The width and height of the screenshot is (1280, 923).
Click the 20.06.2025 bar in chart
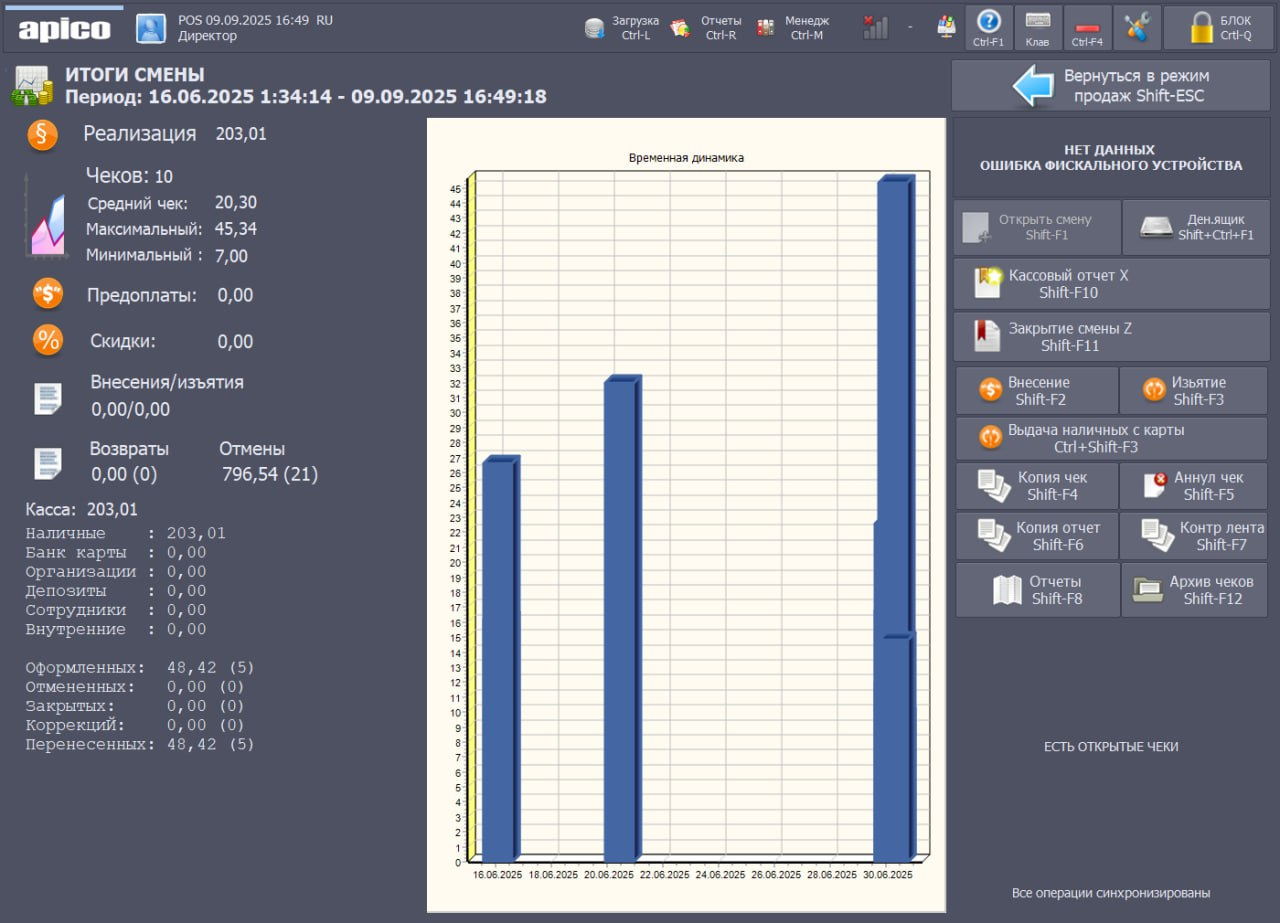620,620
